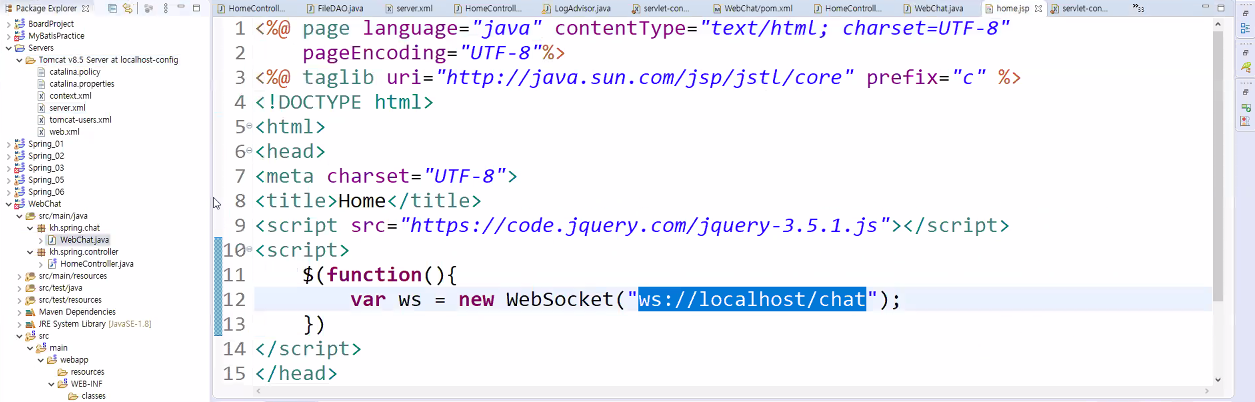
Task: Select src/test/resources folder
Action: [x=63, y=300]
